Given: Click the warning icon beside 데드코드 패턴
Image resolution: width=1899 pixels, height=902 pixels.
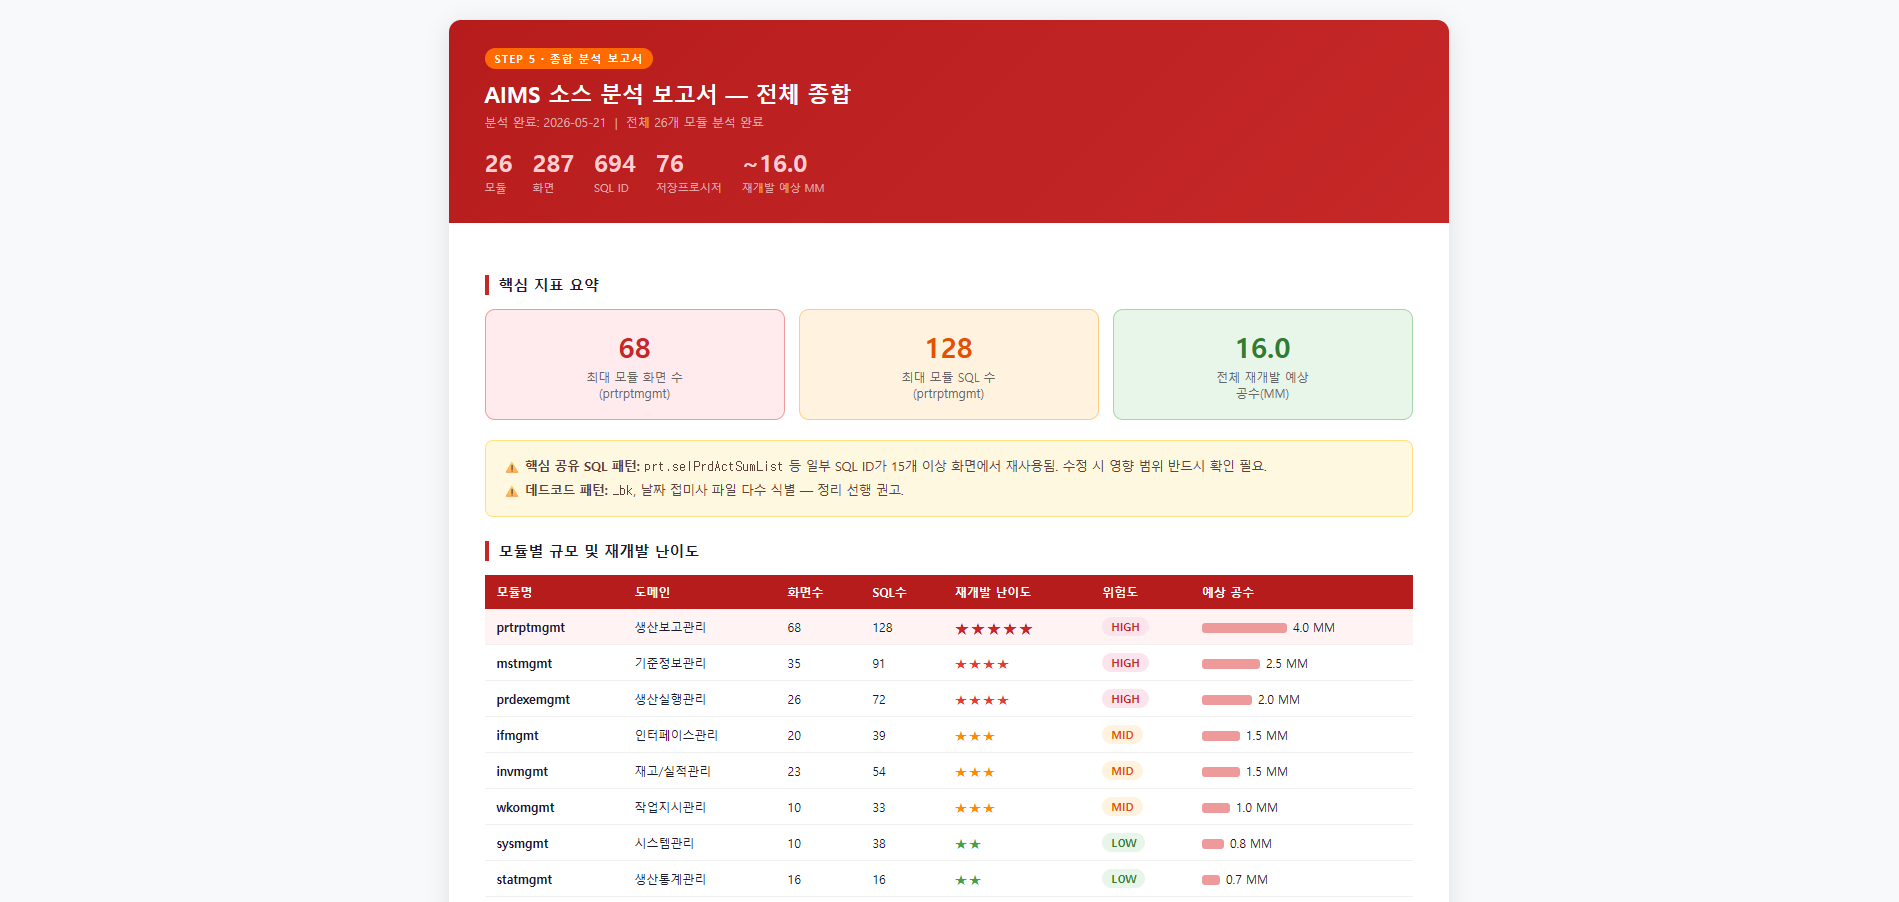Looking at the screenshot, I should (512, 491).
